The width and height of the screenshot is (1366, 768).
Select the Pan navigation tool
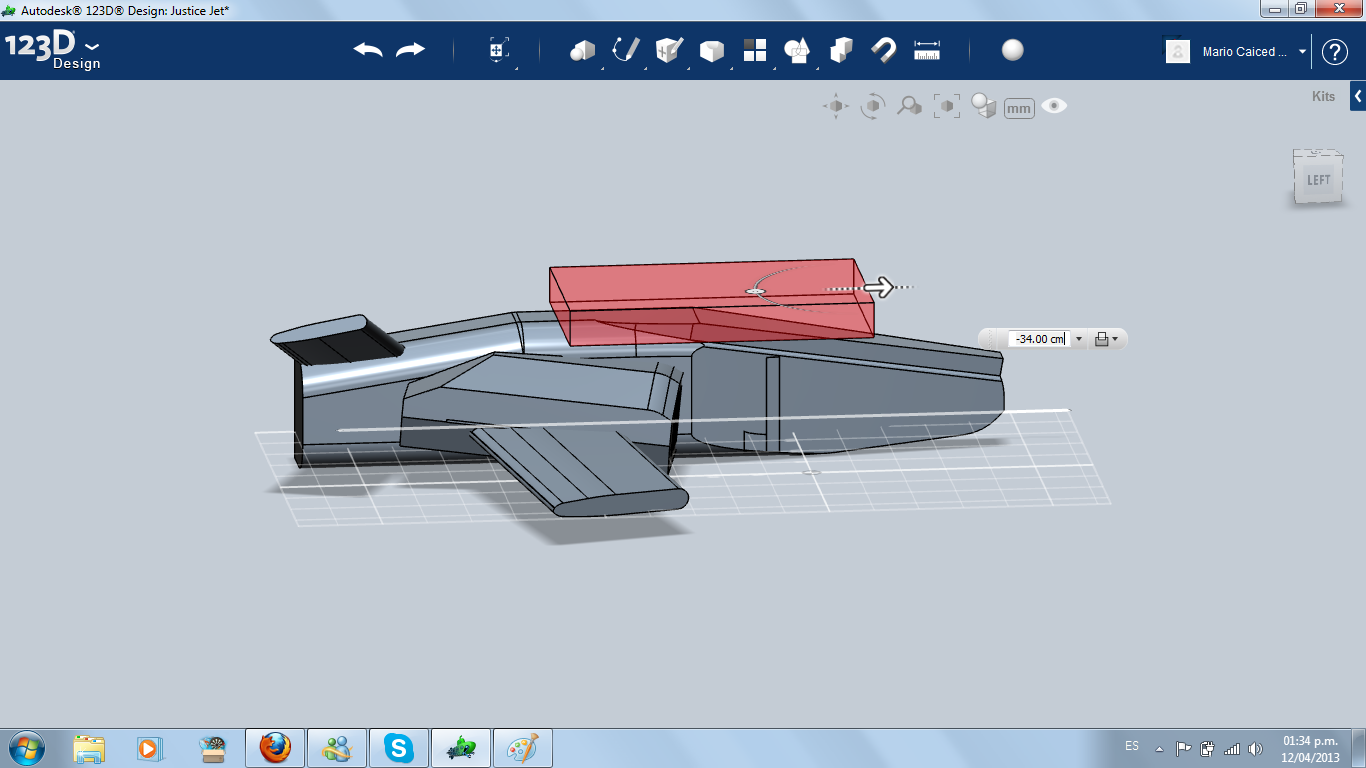pos(836,106)
